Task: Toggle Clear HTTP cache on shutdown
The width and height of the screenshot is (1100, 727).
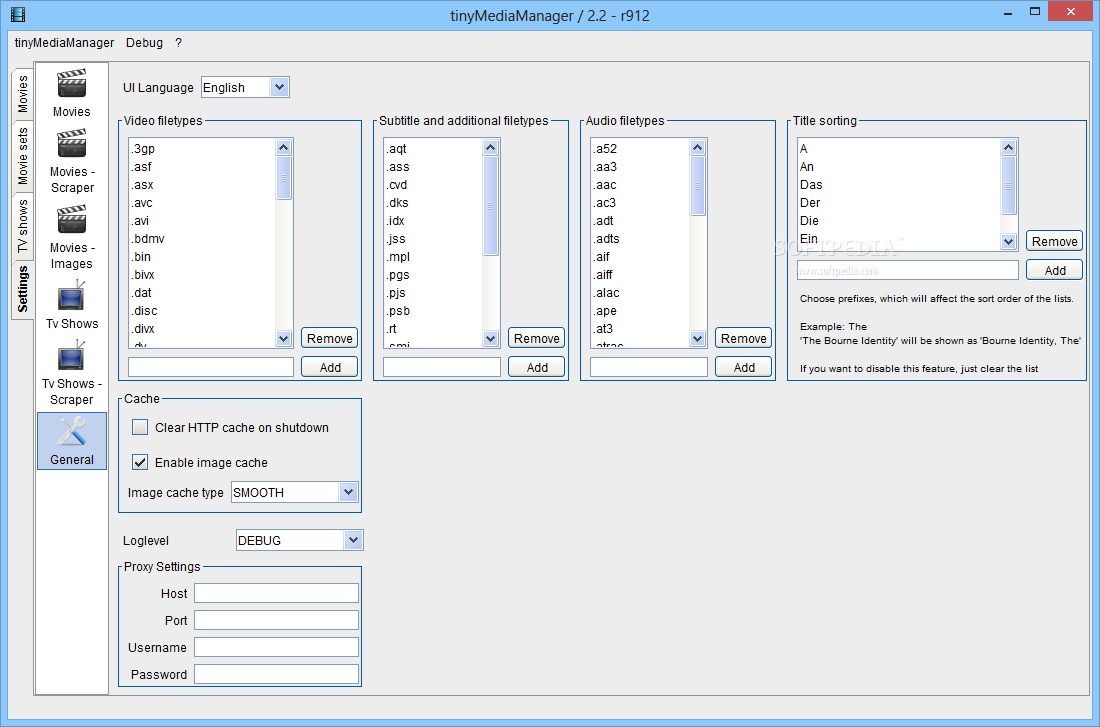Action: (140, 427)
